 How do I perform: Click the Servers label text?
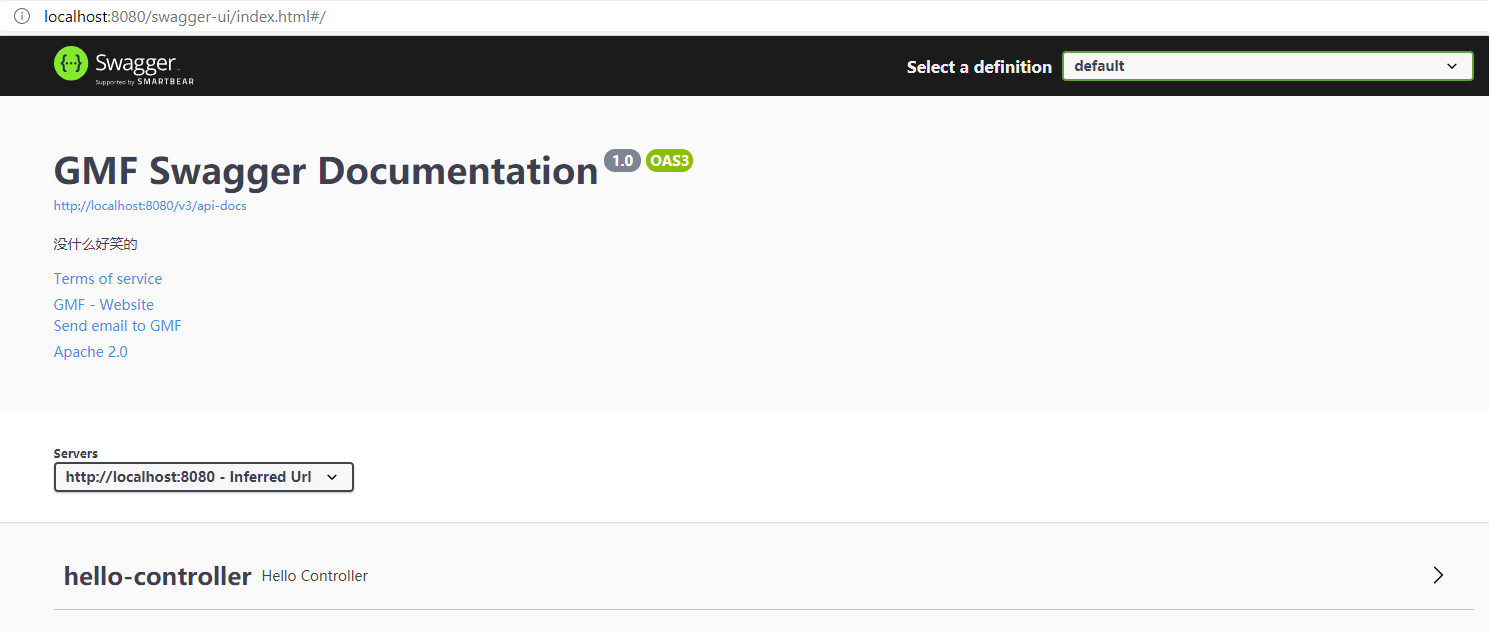(x=76, y=454)
